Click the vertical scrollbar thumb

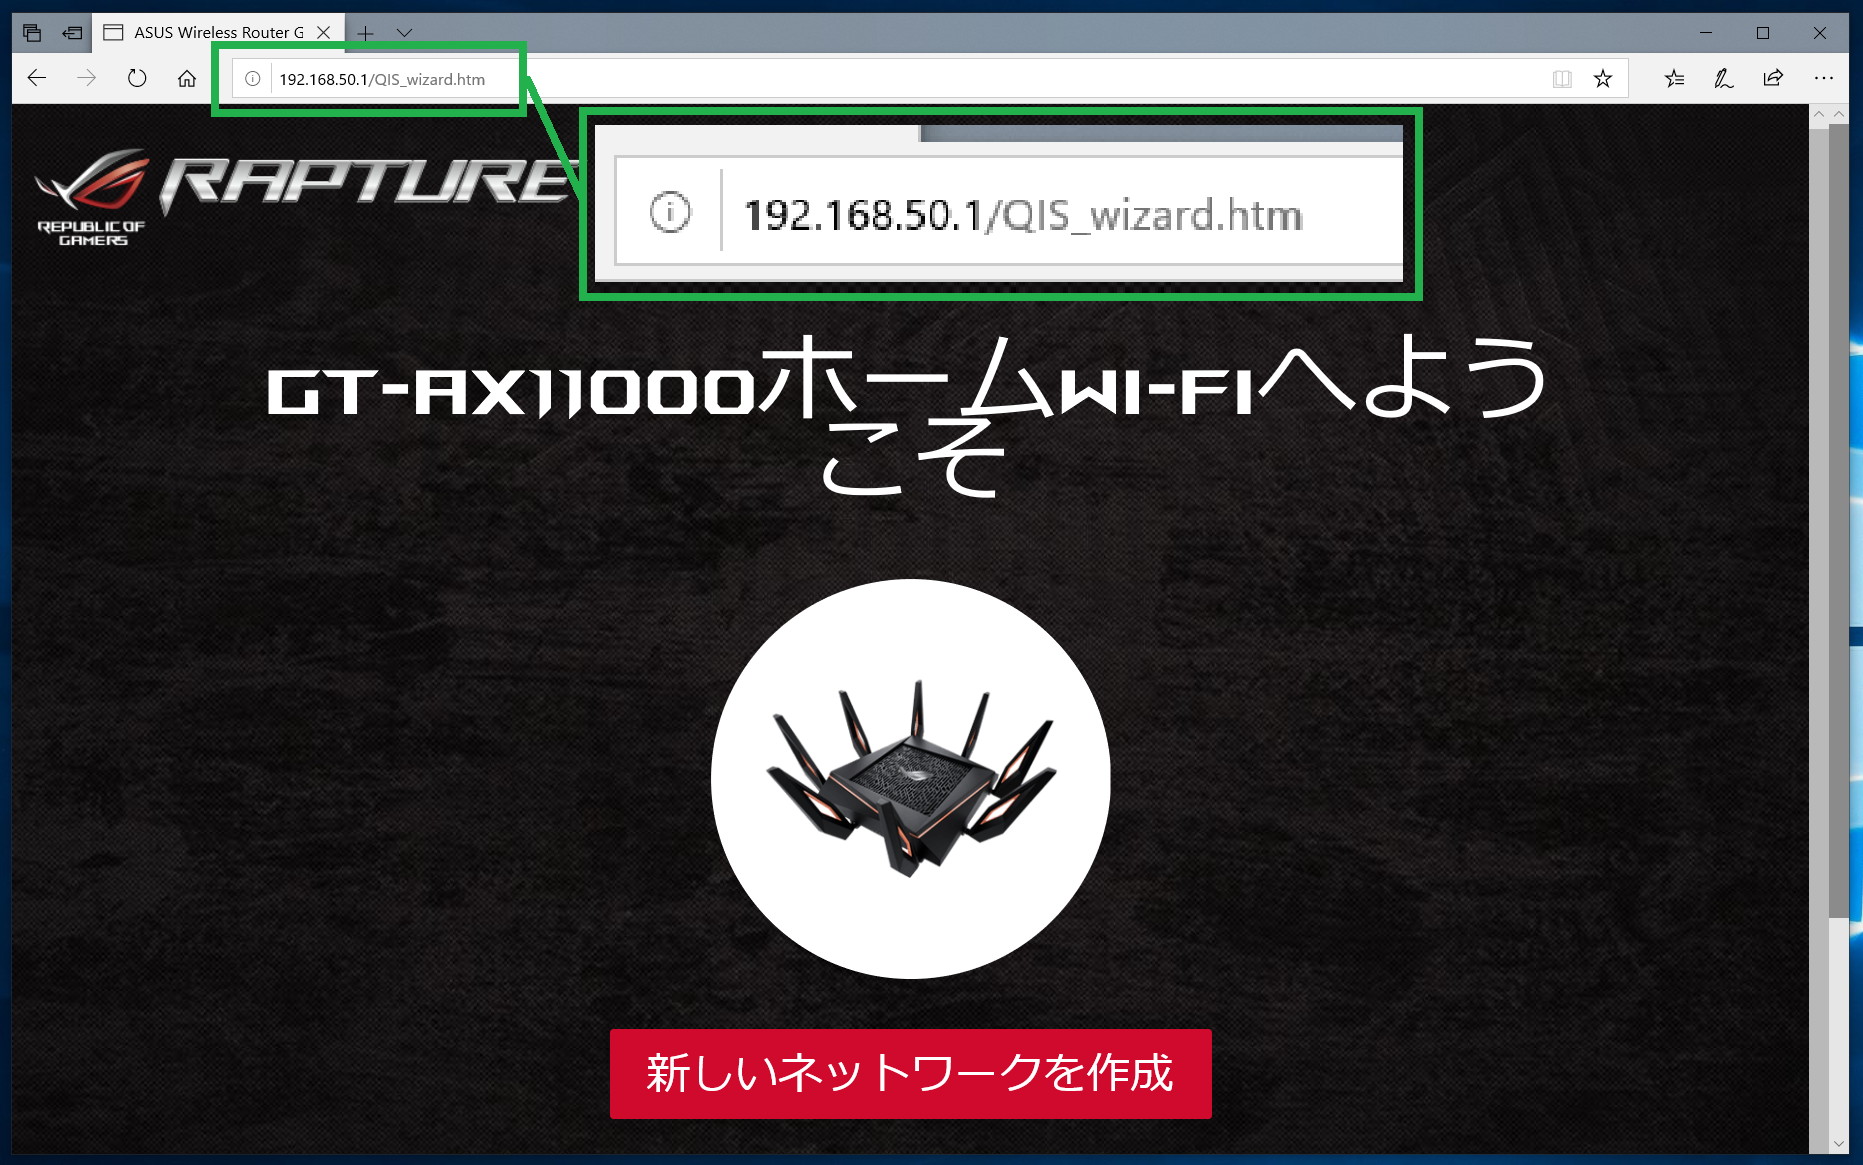click(1838, 520)
